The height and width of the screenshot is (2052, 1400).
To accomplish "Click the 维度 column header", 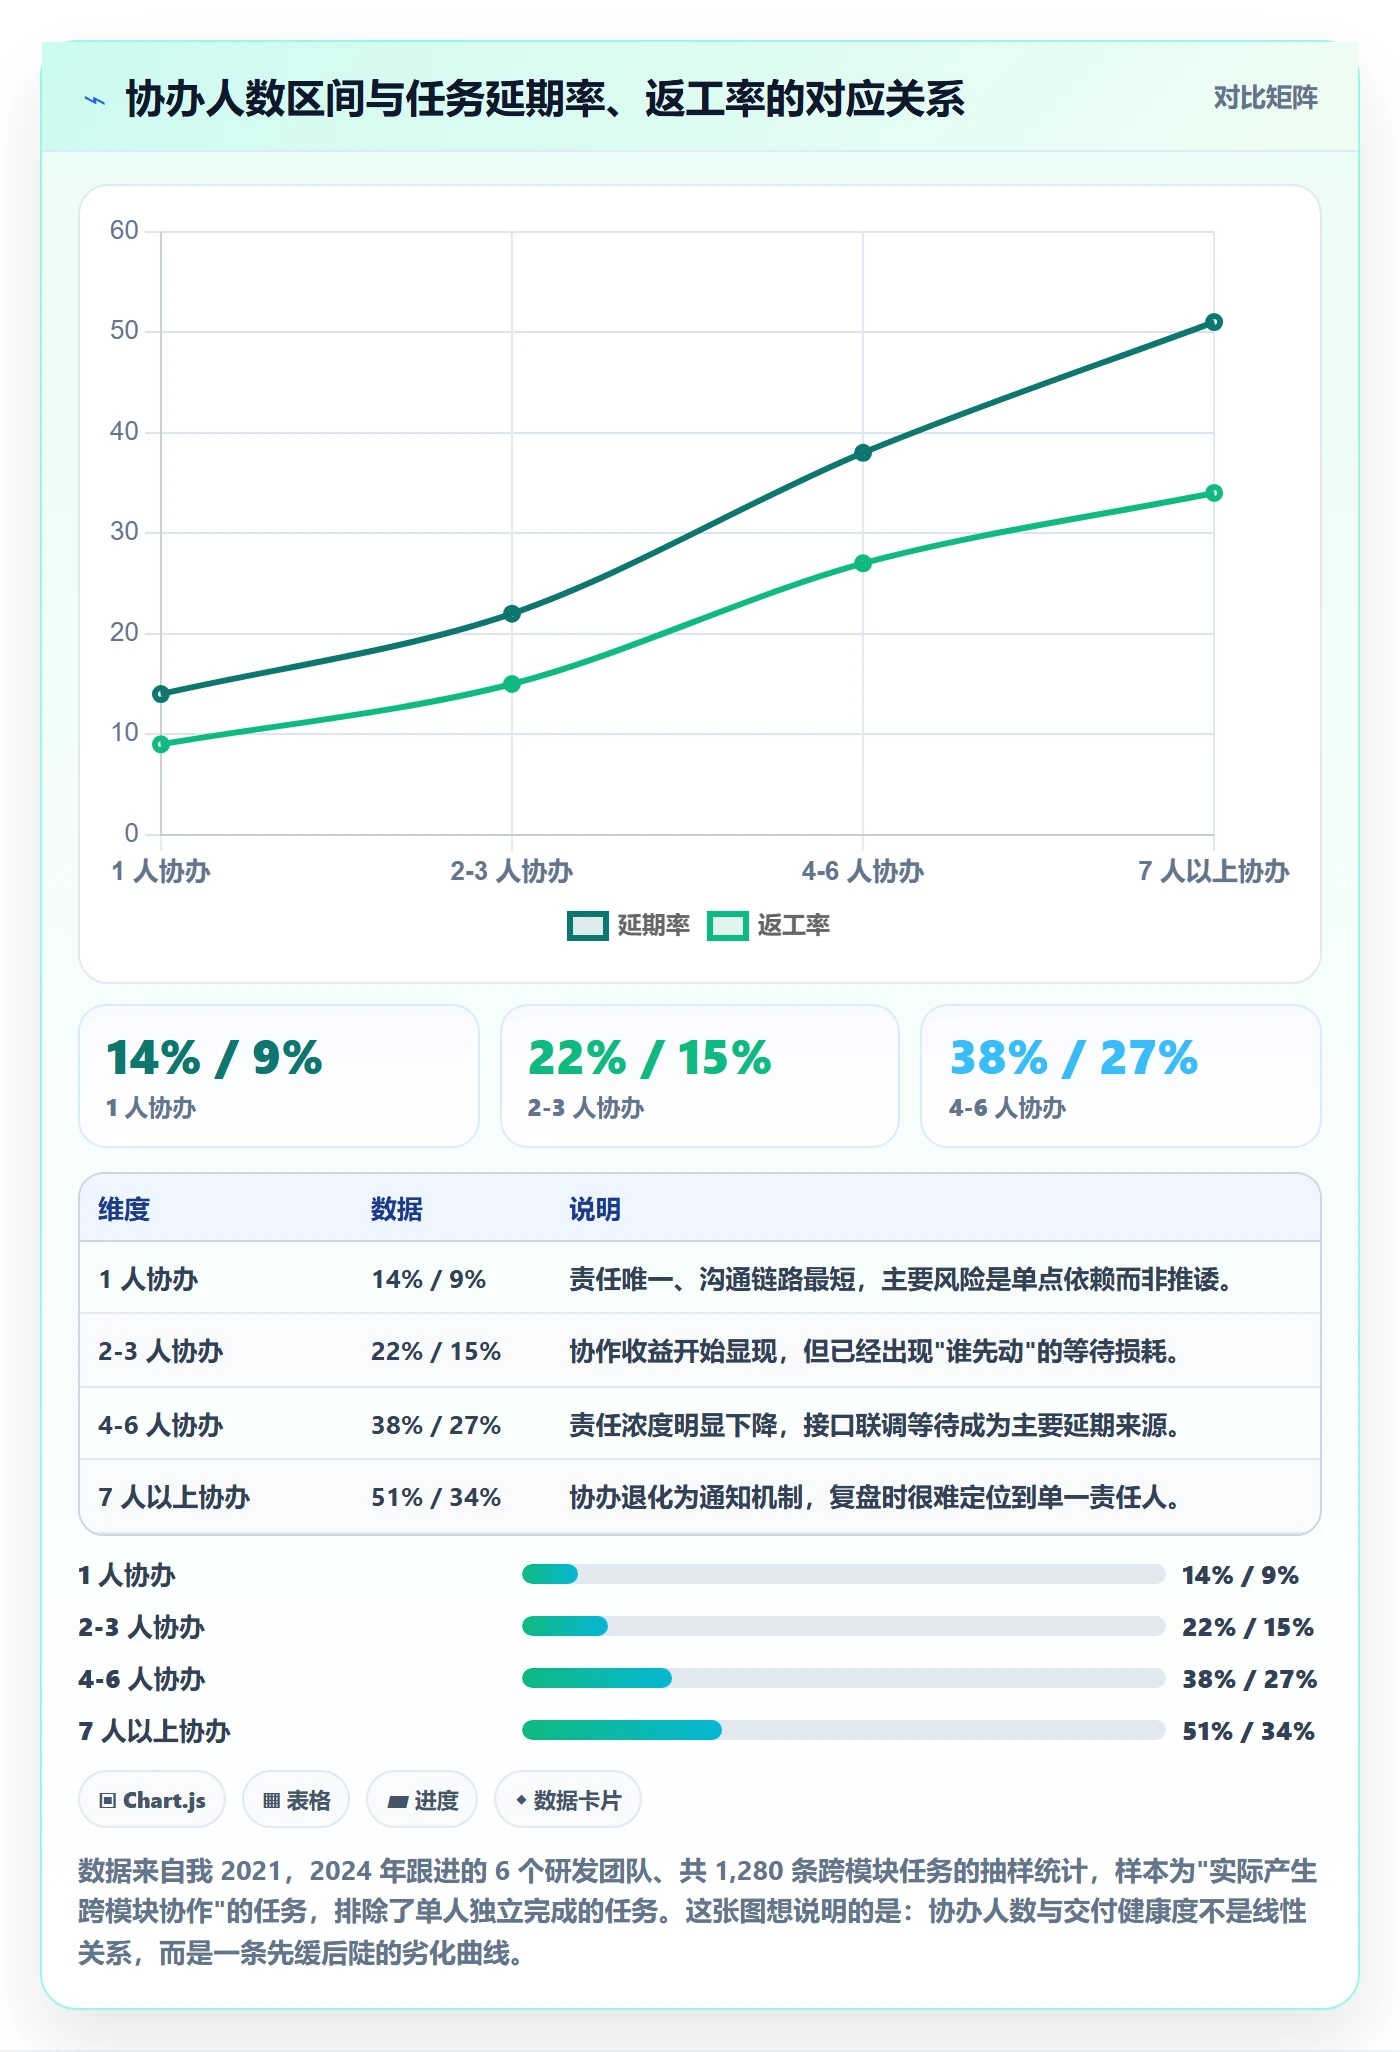I will point(124,1209).
